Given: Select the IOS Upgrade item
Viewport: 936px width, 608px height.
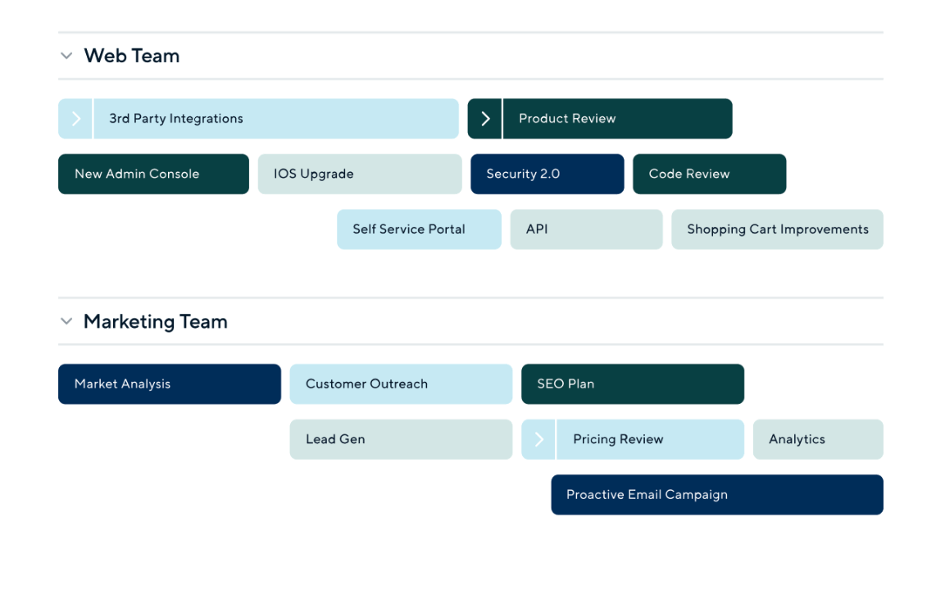Looking at the screenshot, I should (360, 174).
